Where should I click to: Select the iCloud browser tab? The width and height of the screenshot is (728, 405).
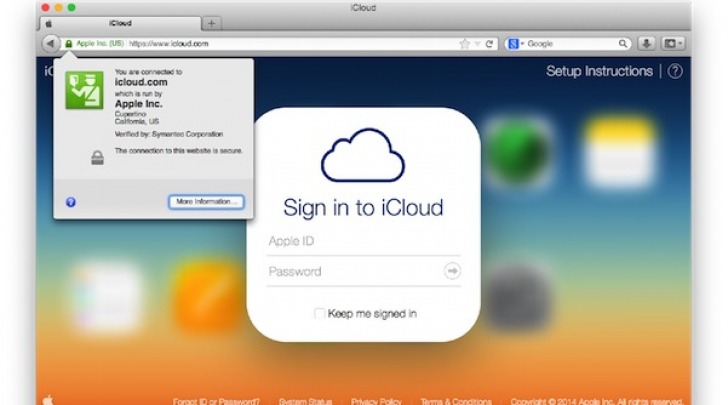tap(121, 23)
